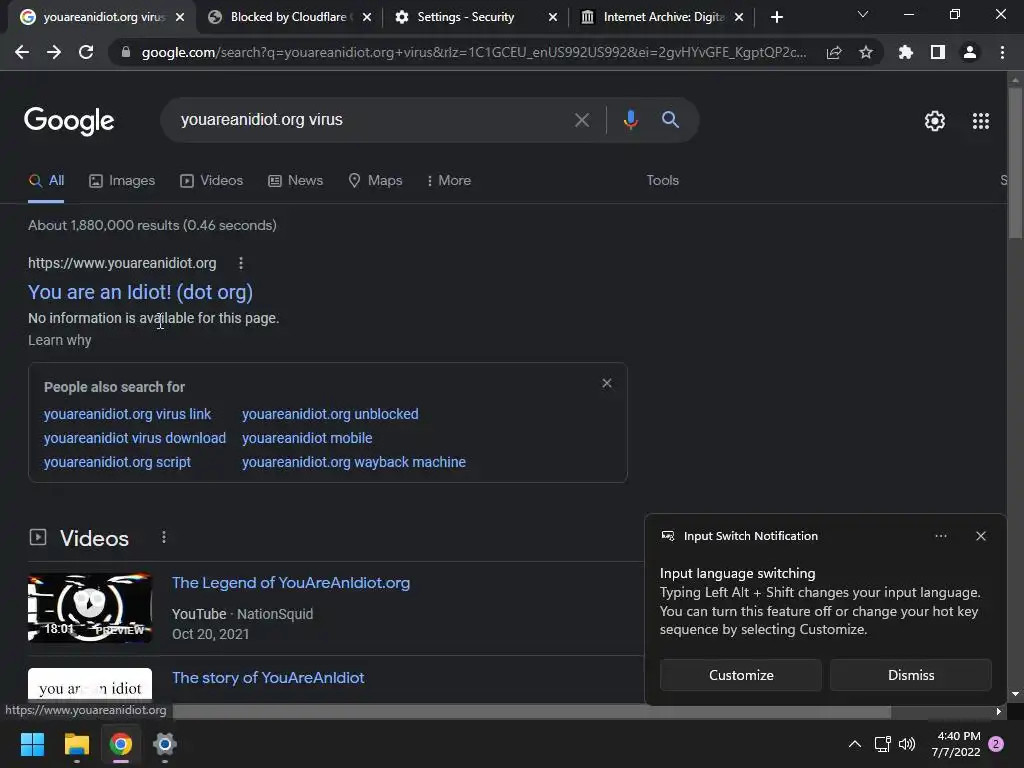Search youareanidiot virus download suggestion

coord(135,438)
